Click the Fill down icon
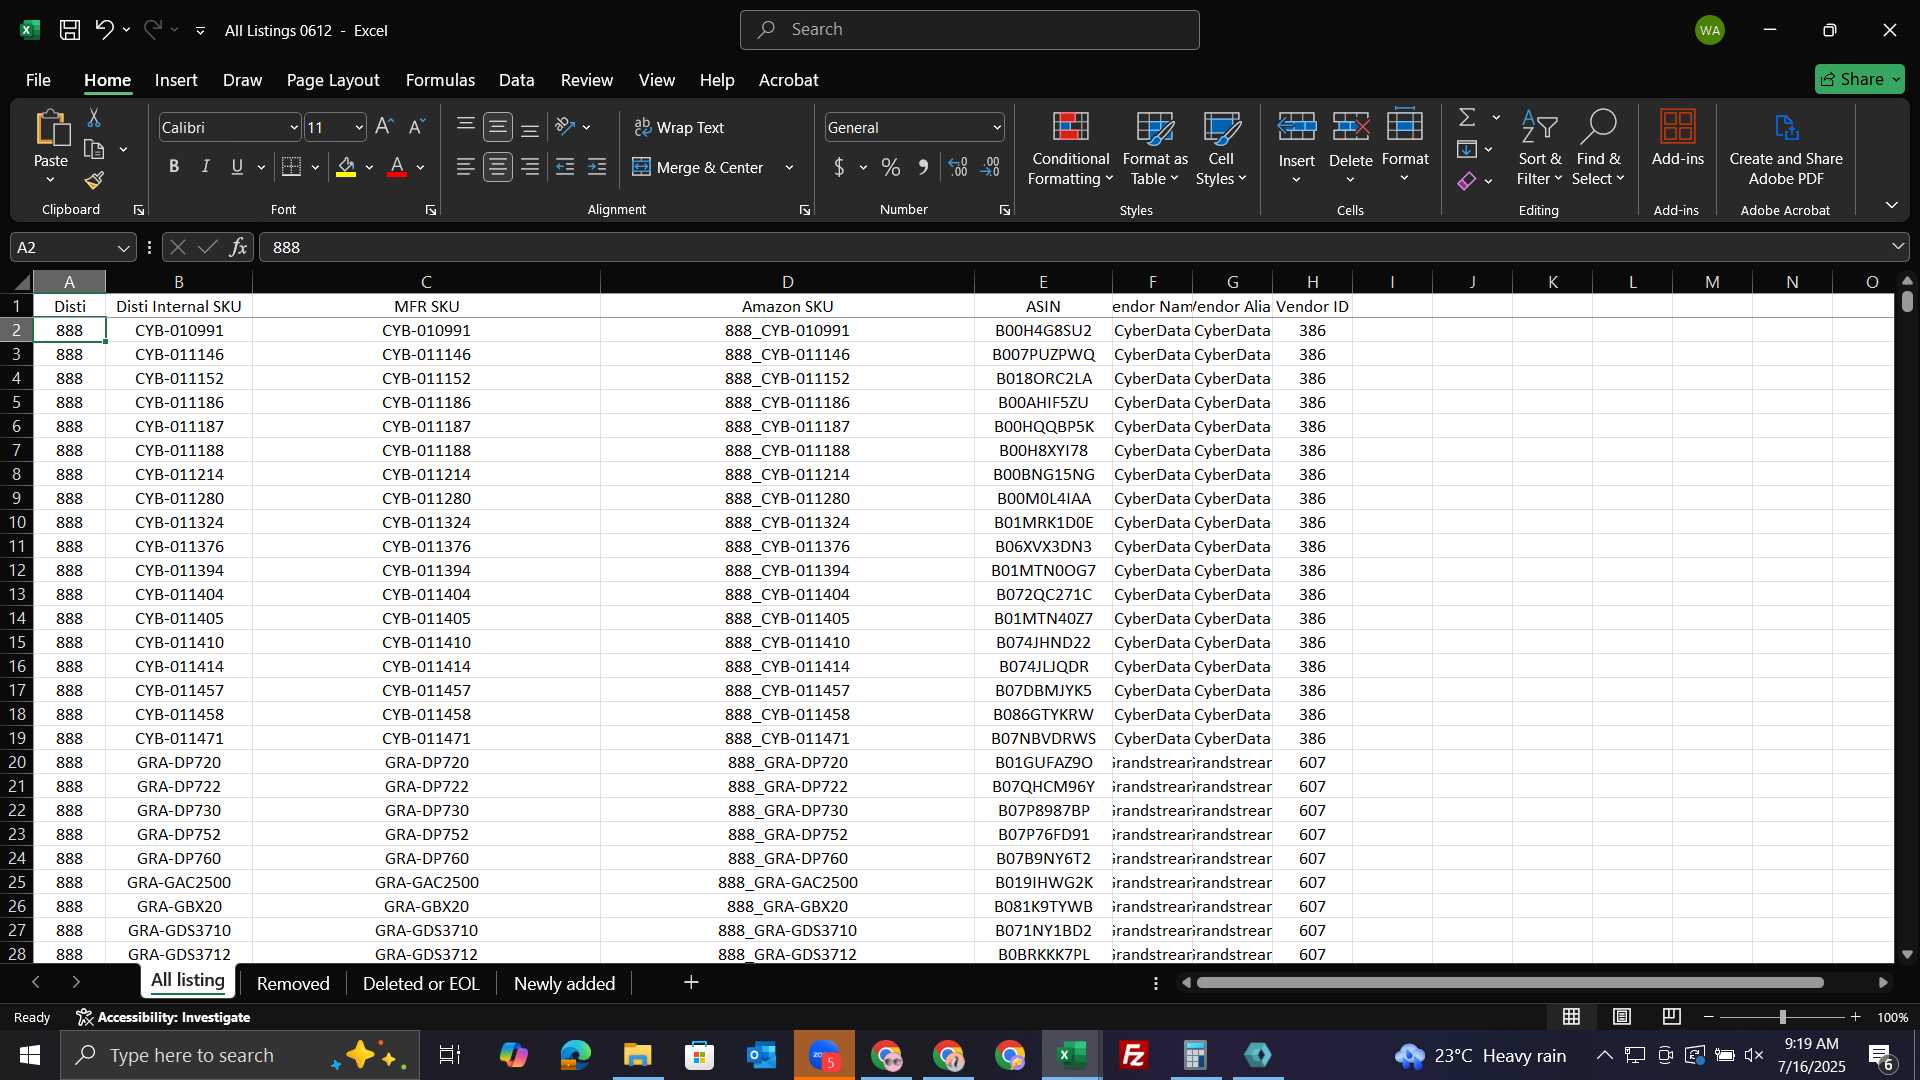The width and height of the screenshot is (1920, 1080). click(x=1467, y=150)
